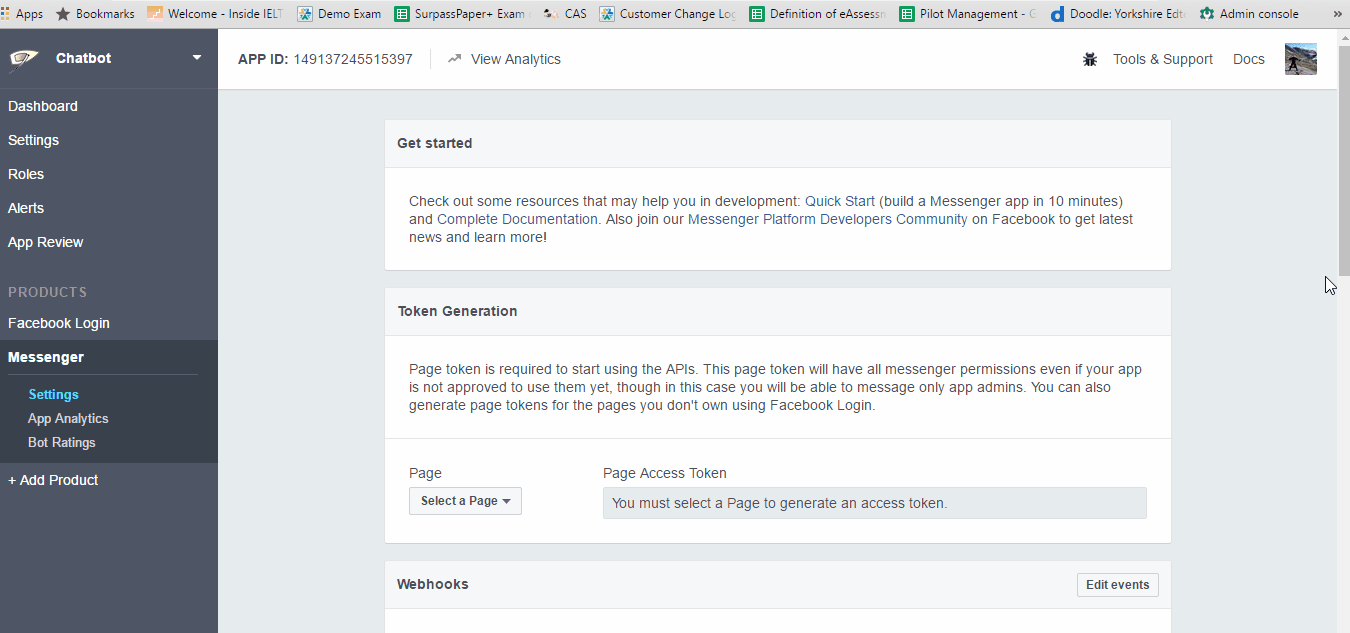Click the page vertical scrollbar

1343,160
